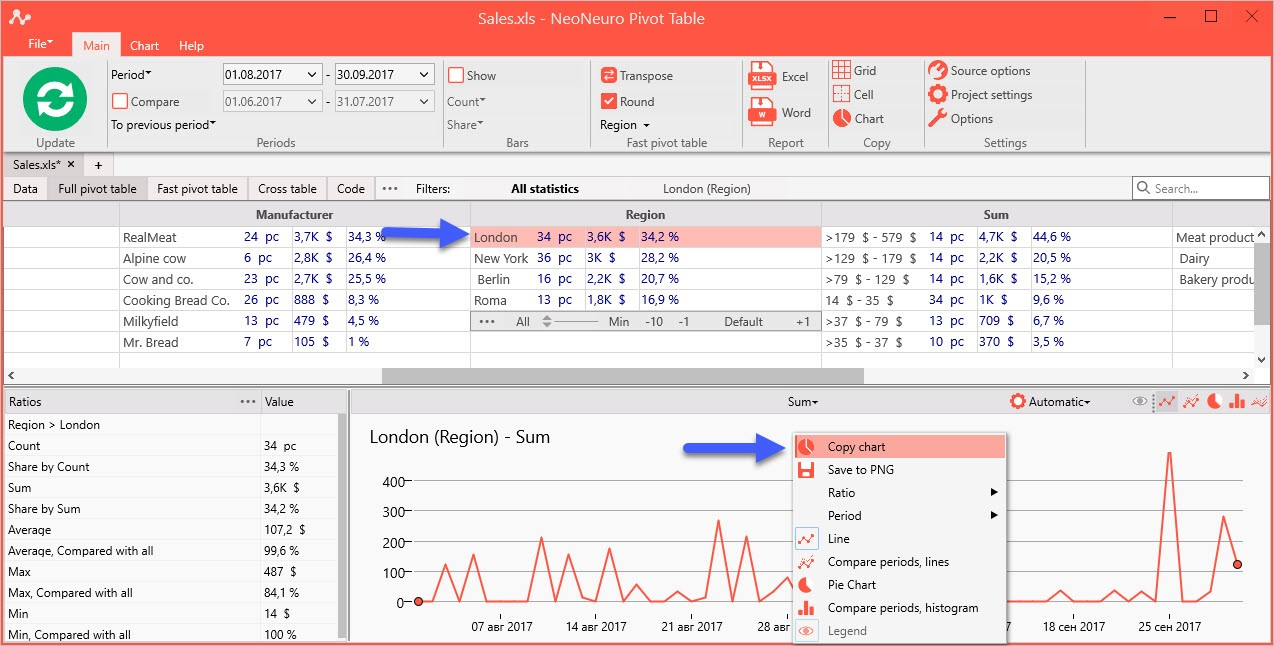The image size is (1274, 646).
Task: Select Line chart type in chart toolbar
Action: [1166, 401]
